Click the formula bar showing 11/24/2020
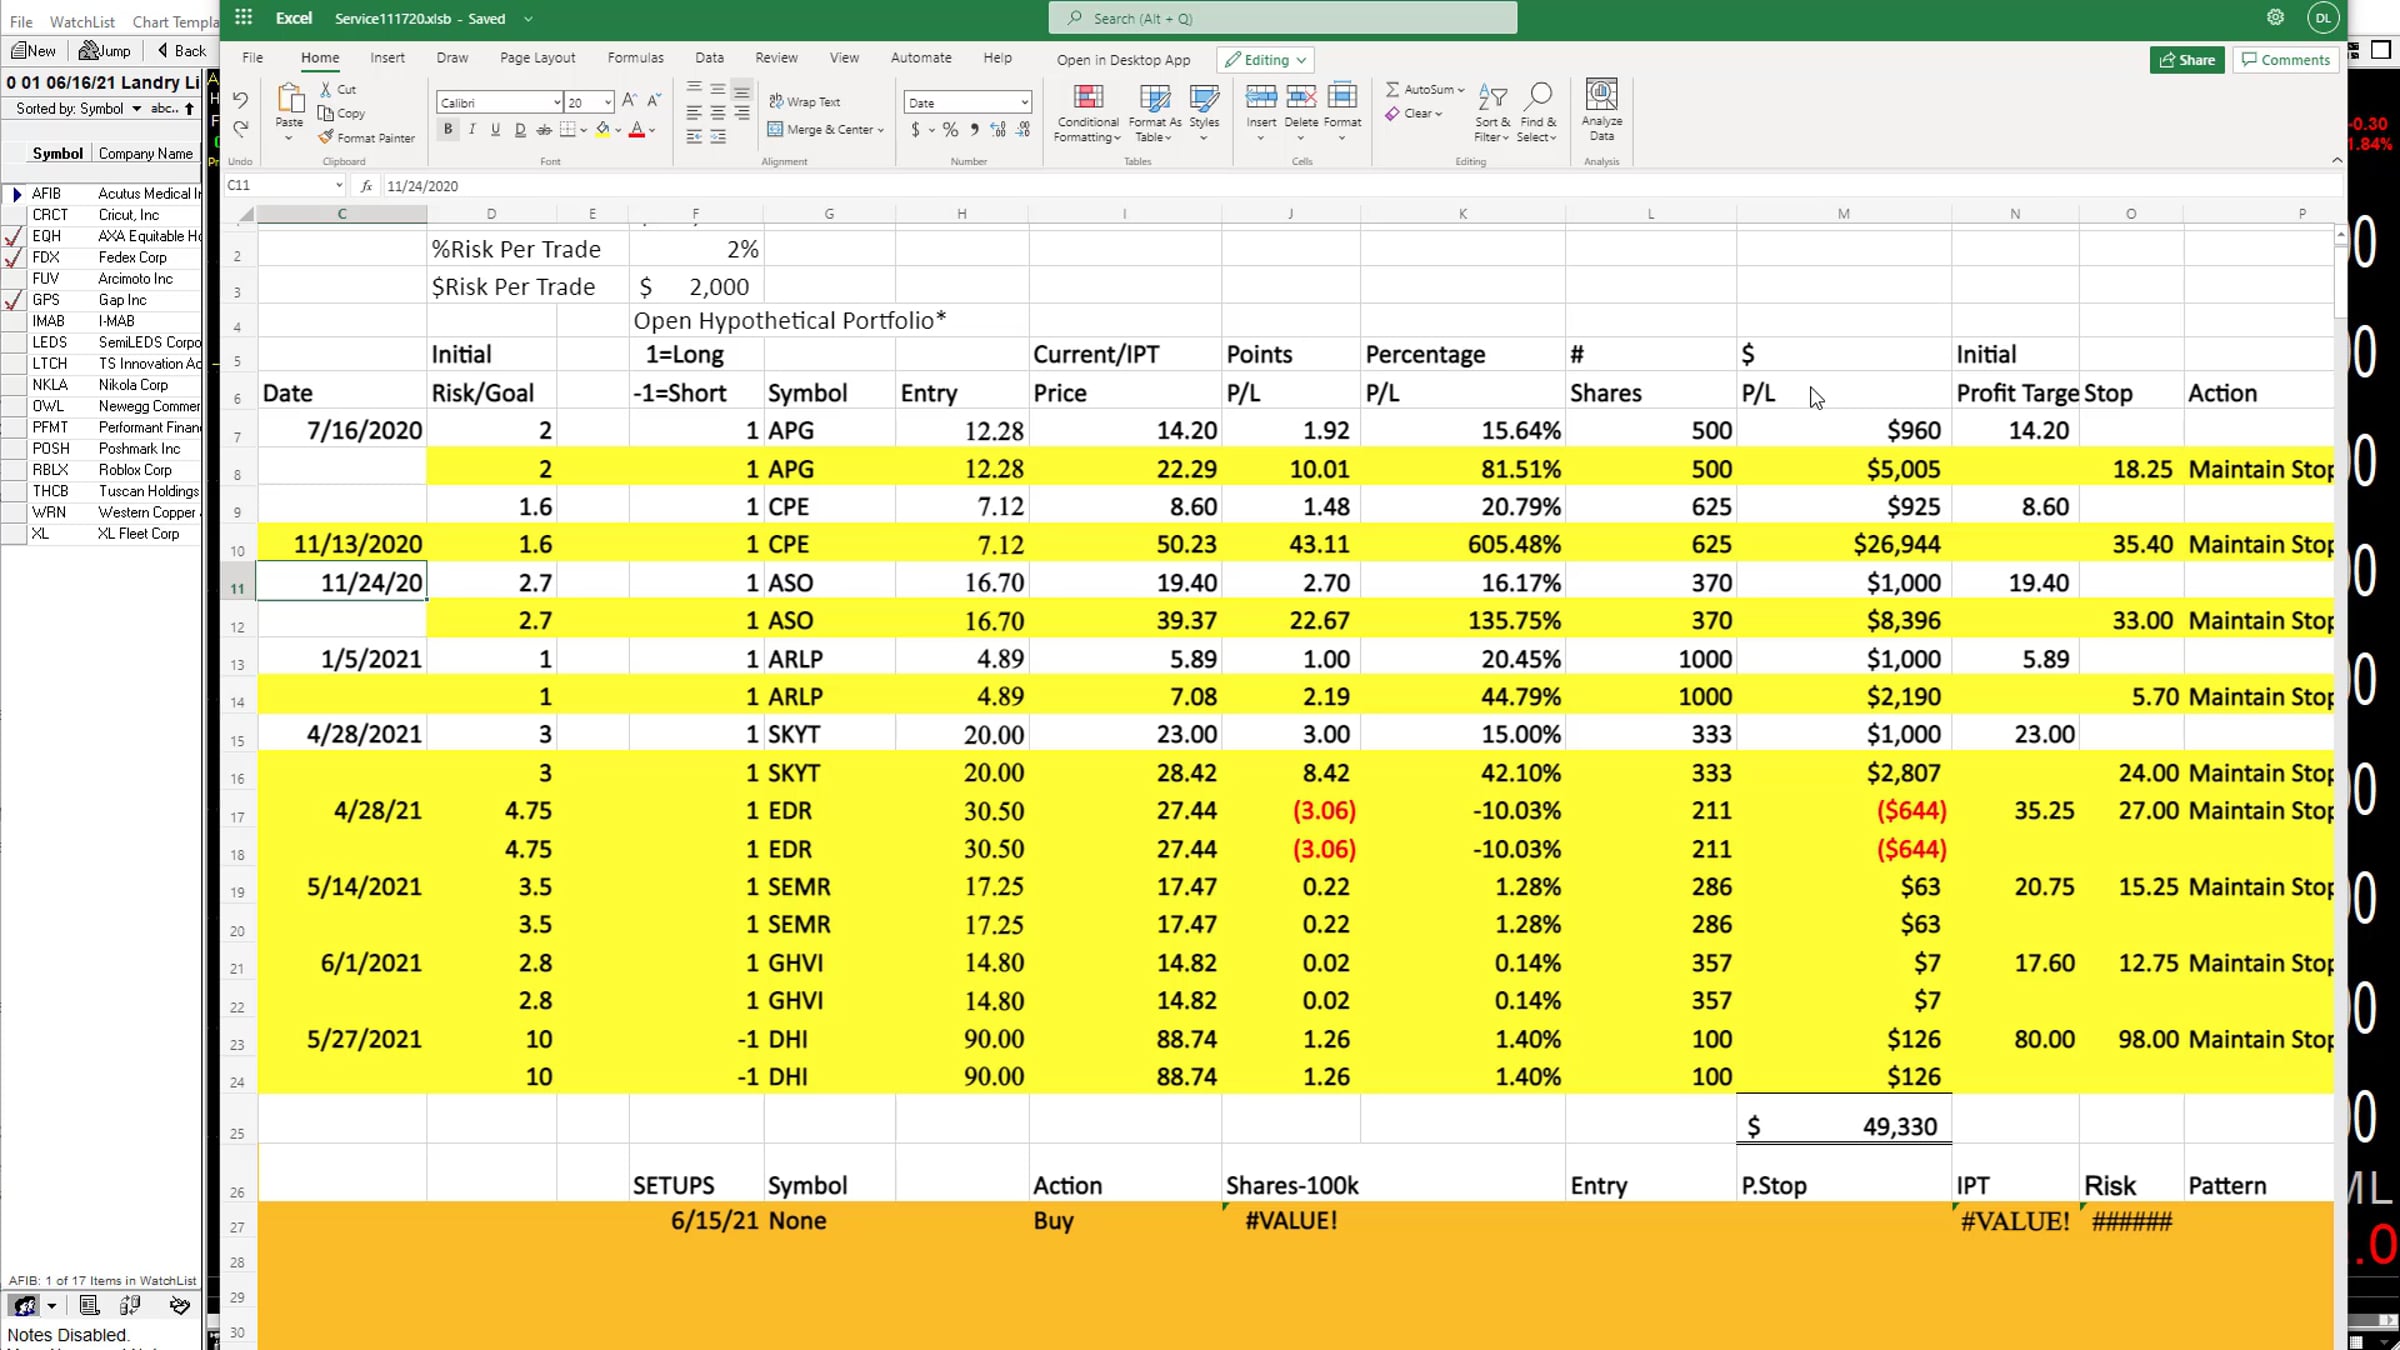This screenshot has height=1350, width=2400. [1362, 186]
